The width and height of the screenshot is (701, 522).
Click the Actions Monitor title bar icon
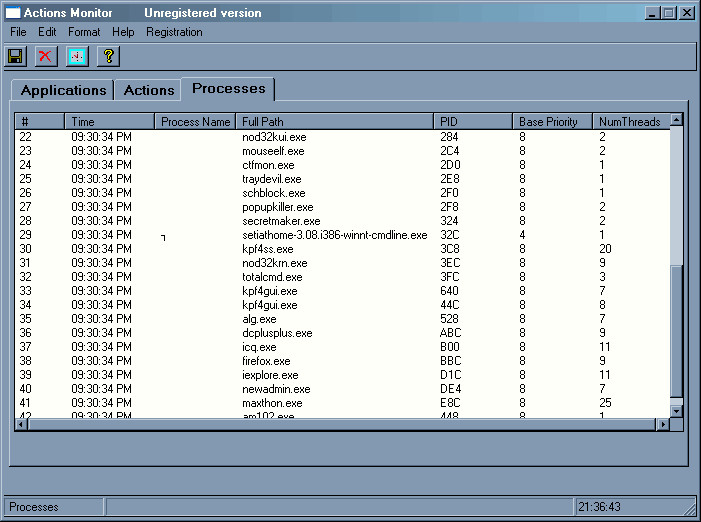pos(13,13)
